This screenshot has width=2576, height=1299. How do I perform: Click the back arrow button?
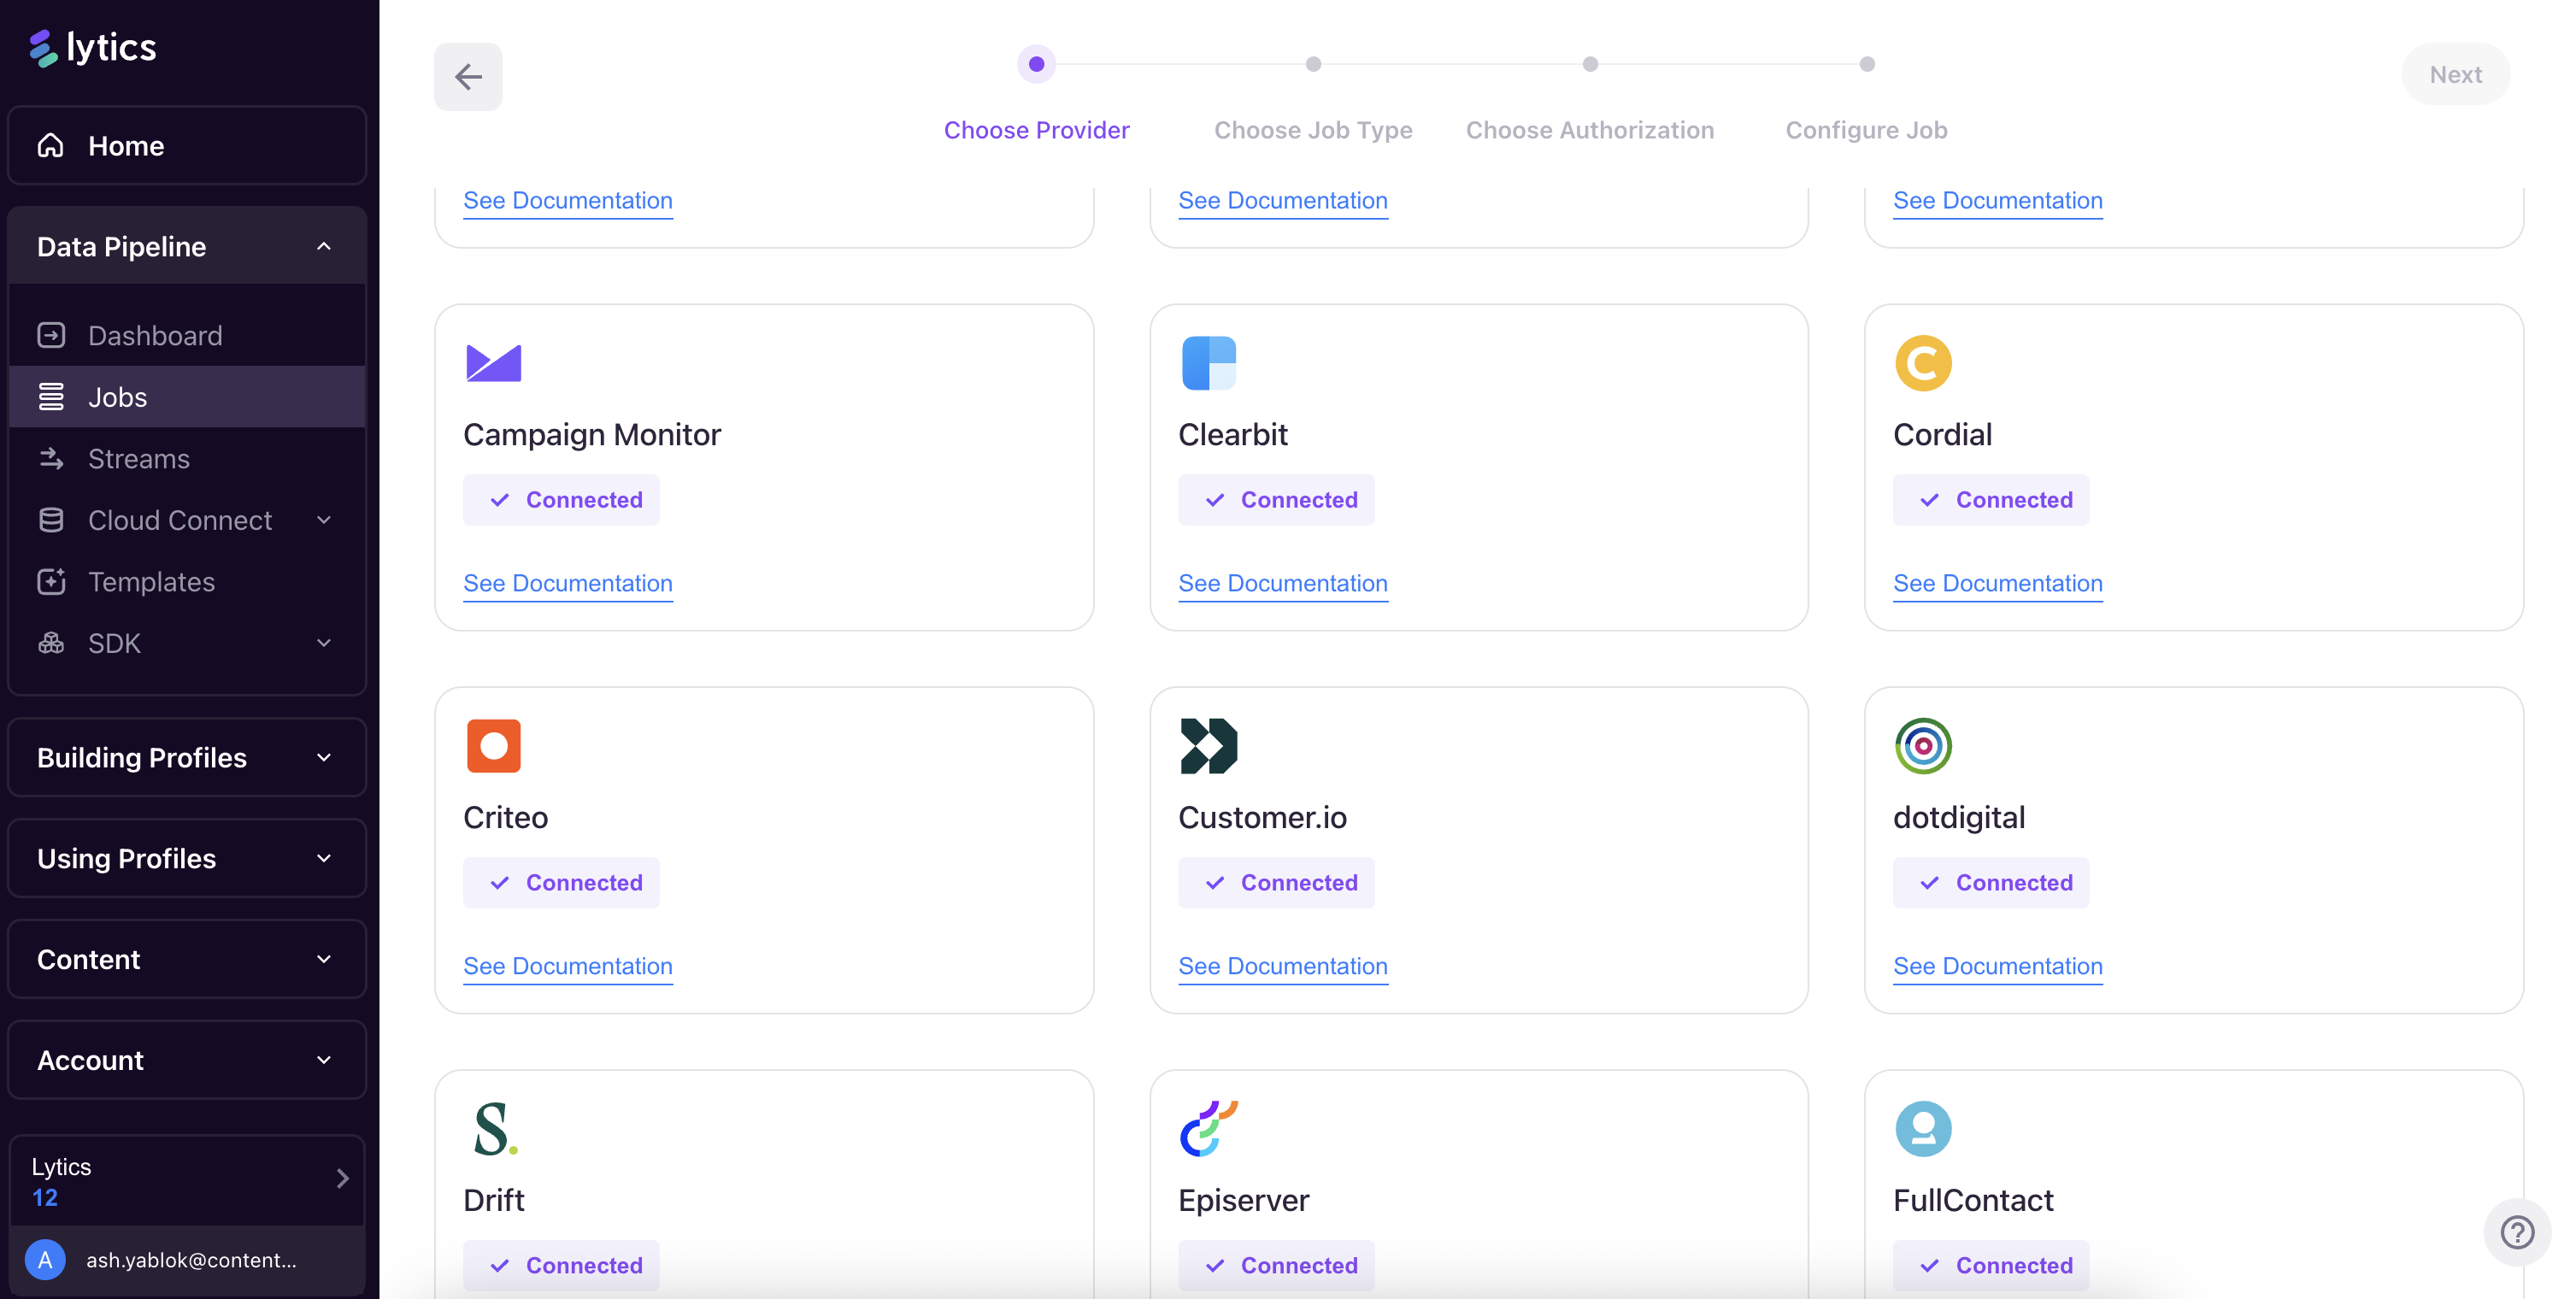click(468, 76)
